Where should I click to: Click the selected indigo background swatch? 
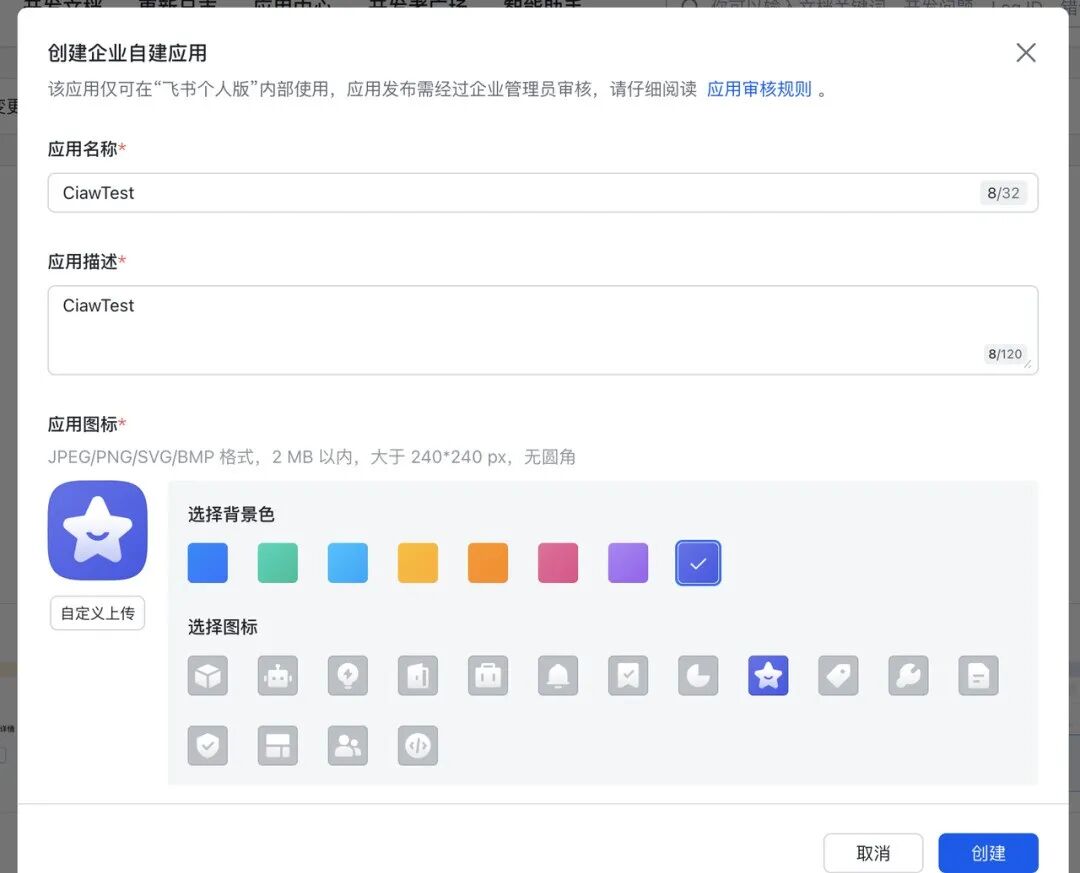(698, 563)
